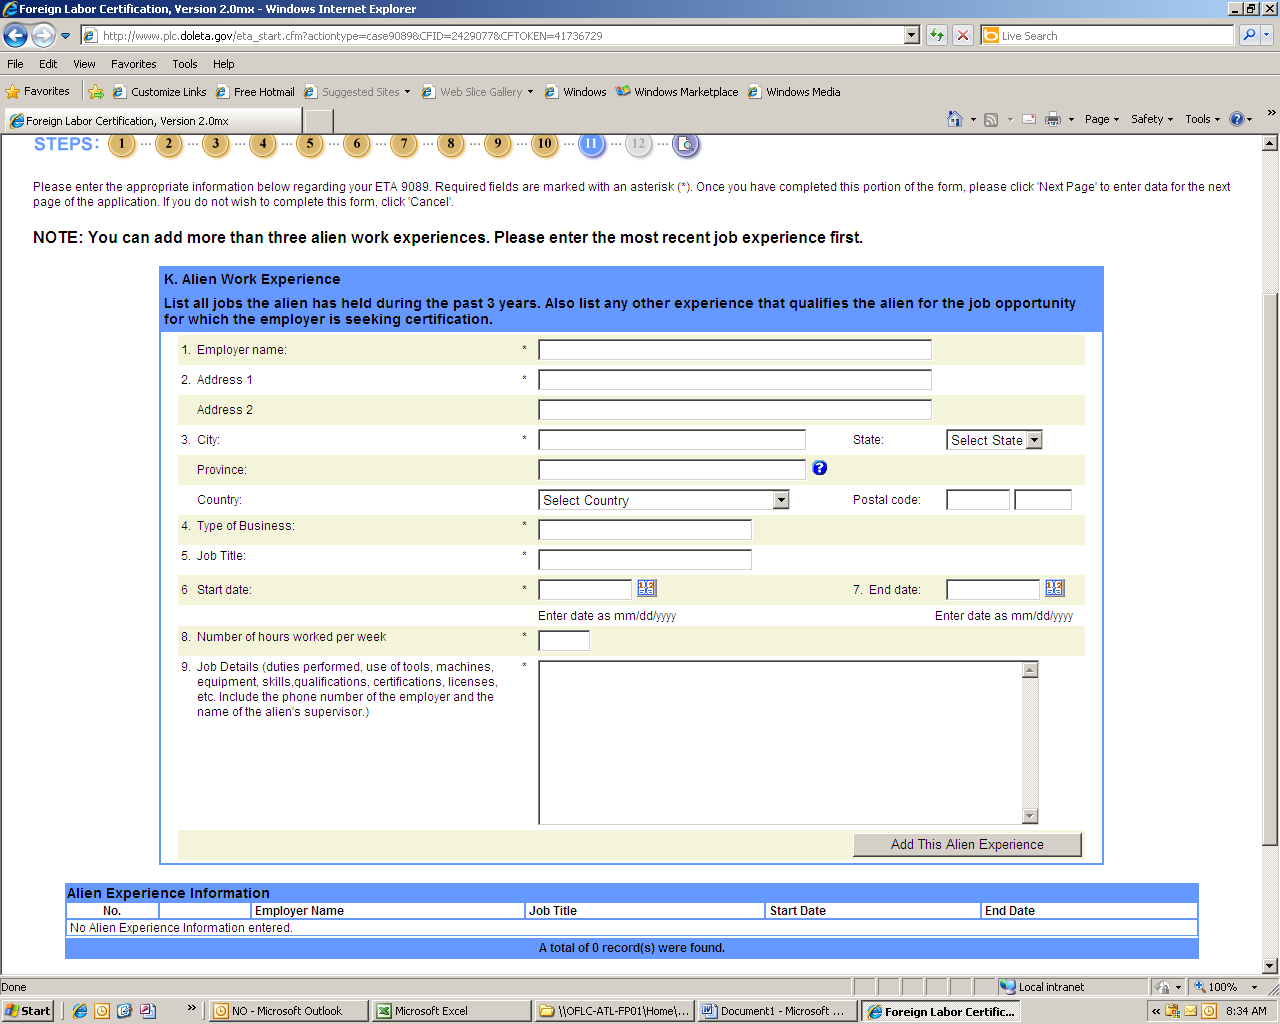Click the Job Details text area
Screen dimensions: 1280x1024
(x=780, y=742)
